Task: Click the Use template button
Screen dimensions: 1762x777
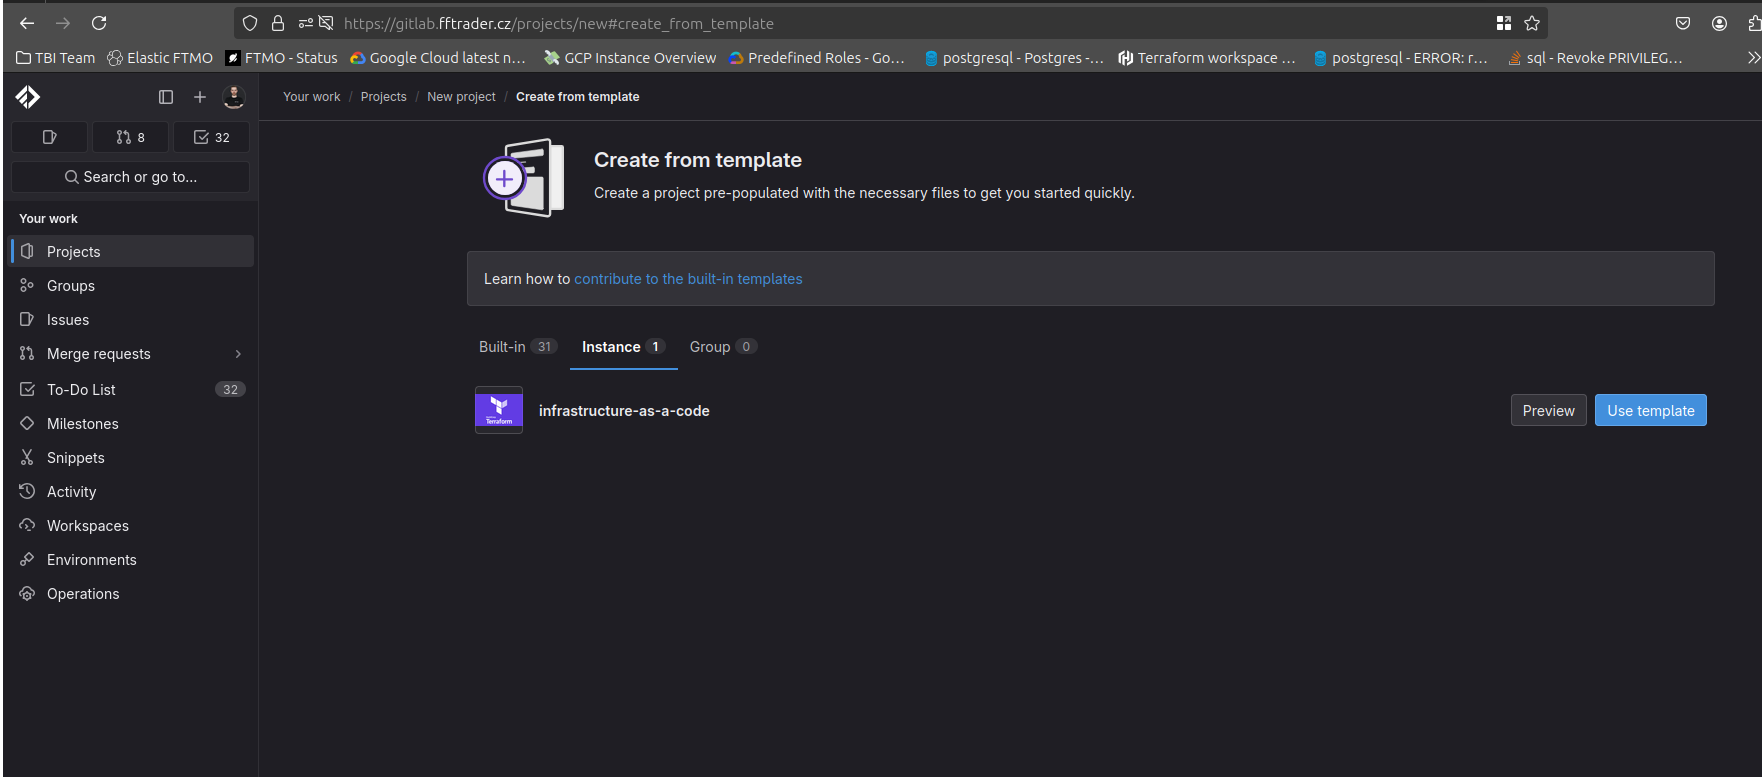Action: [1650, 411]
